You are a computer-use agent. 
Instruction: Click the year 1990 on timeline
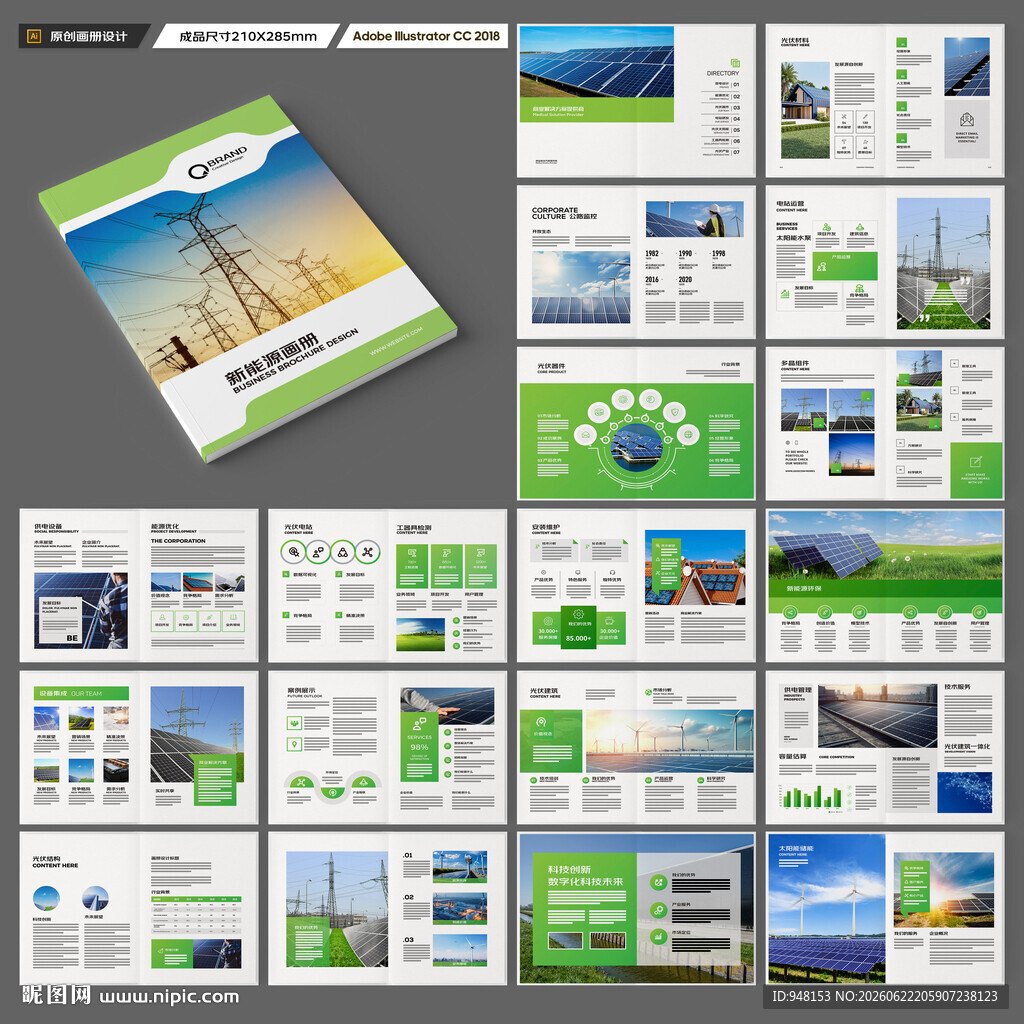pos(685,253)
